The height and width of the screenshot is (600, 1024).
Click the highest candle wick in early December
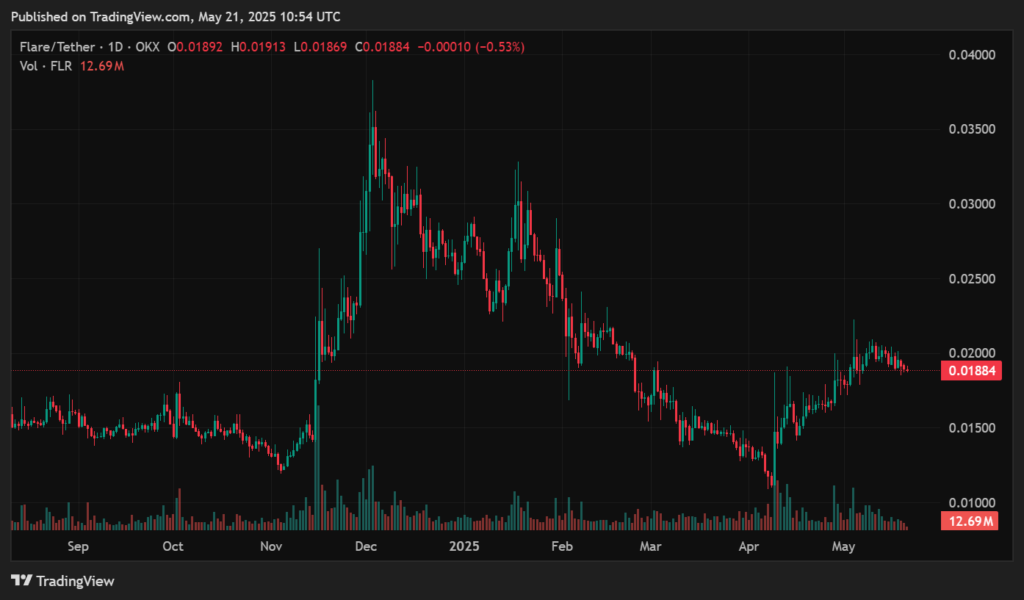click(x=373, y=90)
